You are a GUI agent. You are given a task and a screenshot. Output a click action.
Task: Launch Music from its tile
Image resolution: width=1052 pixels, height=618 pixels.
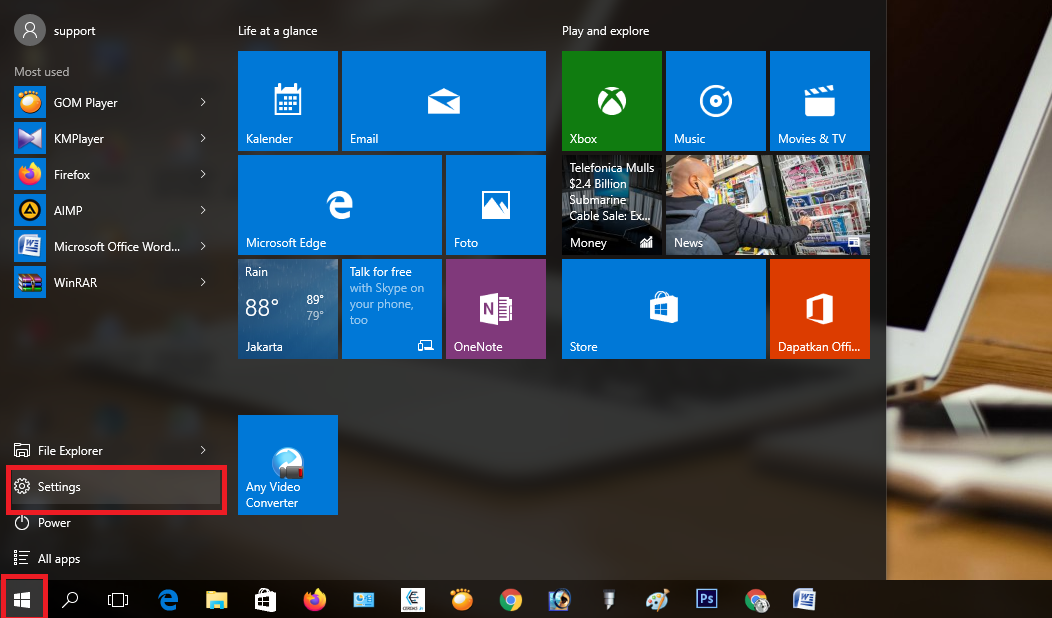tap(715, 100)
